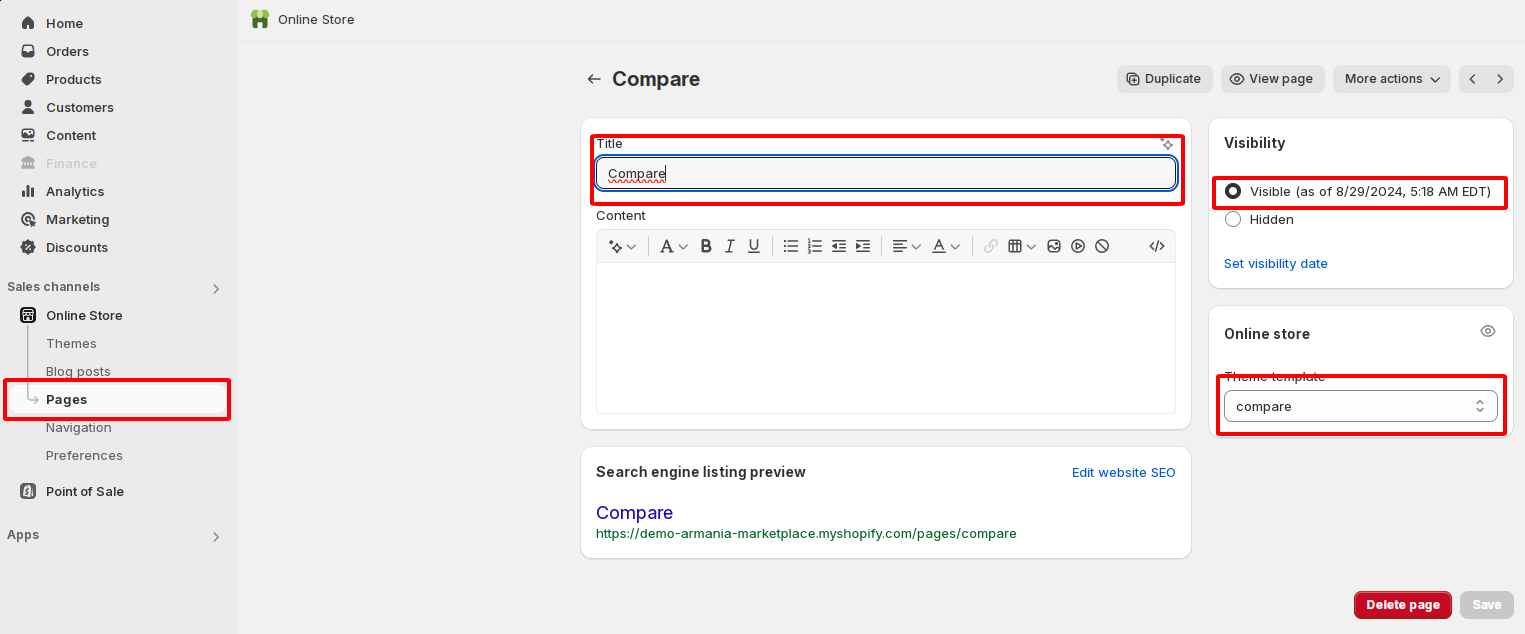Go to Products in the sidebar

[x=73, y=79]
